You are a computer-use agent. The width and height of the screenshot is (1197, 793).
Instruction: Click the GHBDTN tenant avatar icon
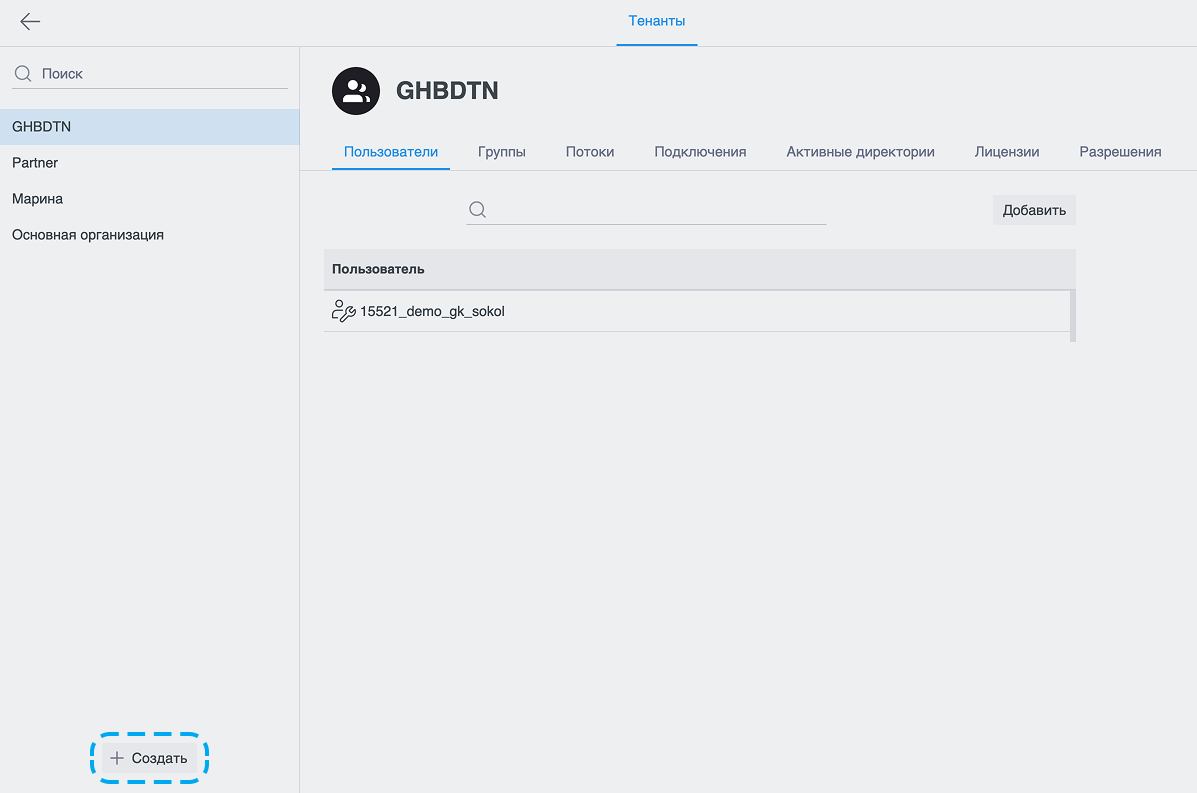click(x=356, y=91)
